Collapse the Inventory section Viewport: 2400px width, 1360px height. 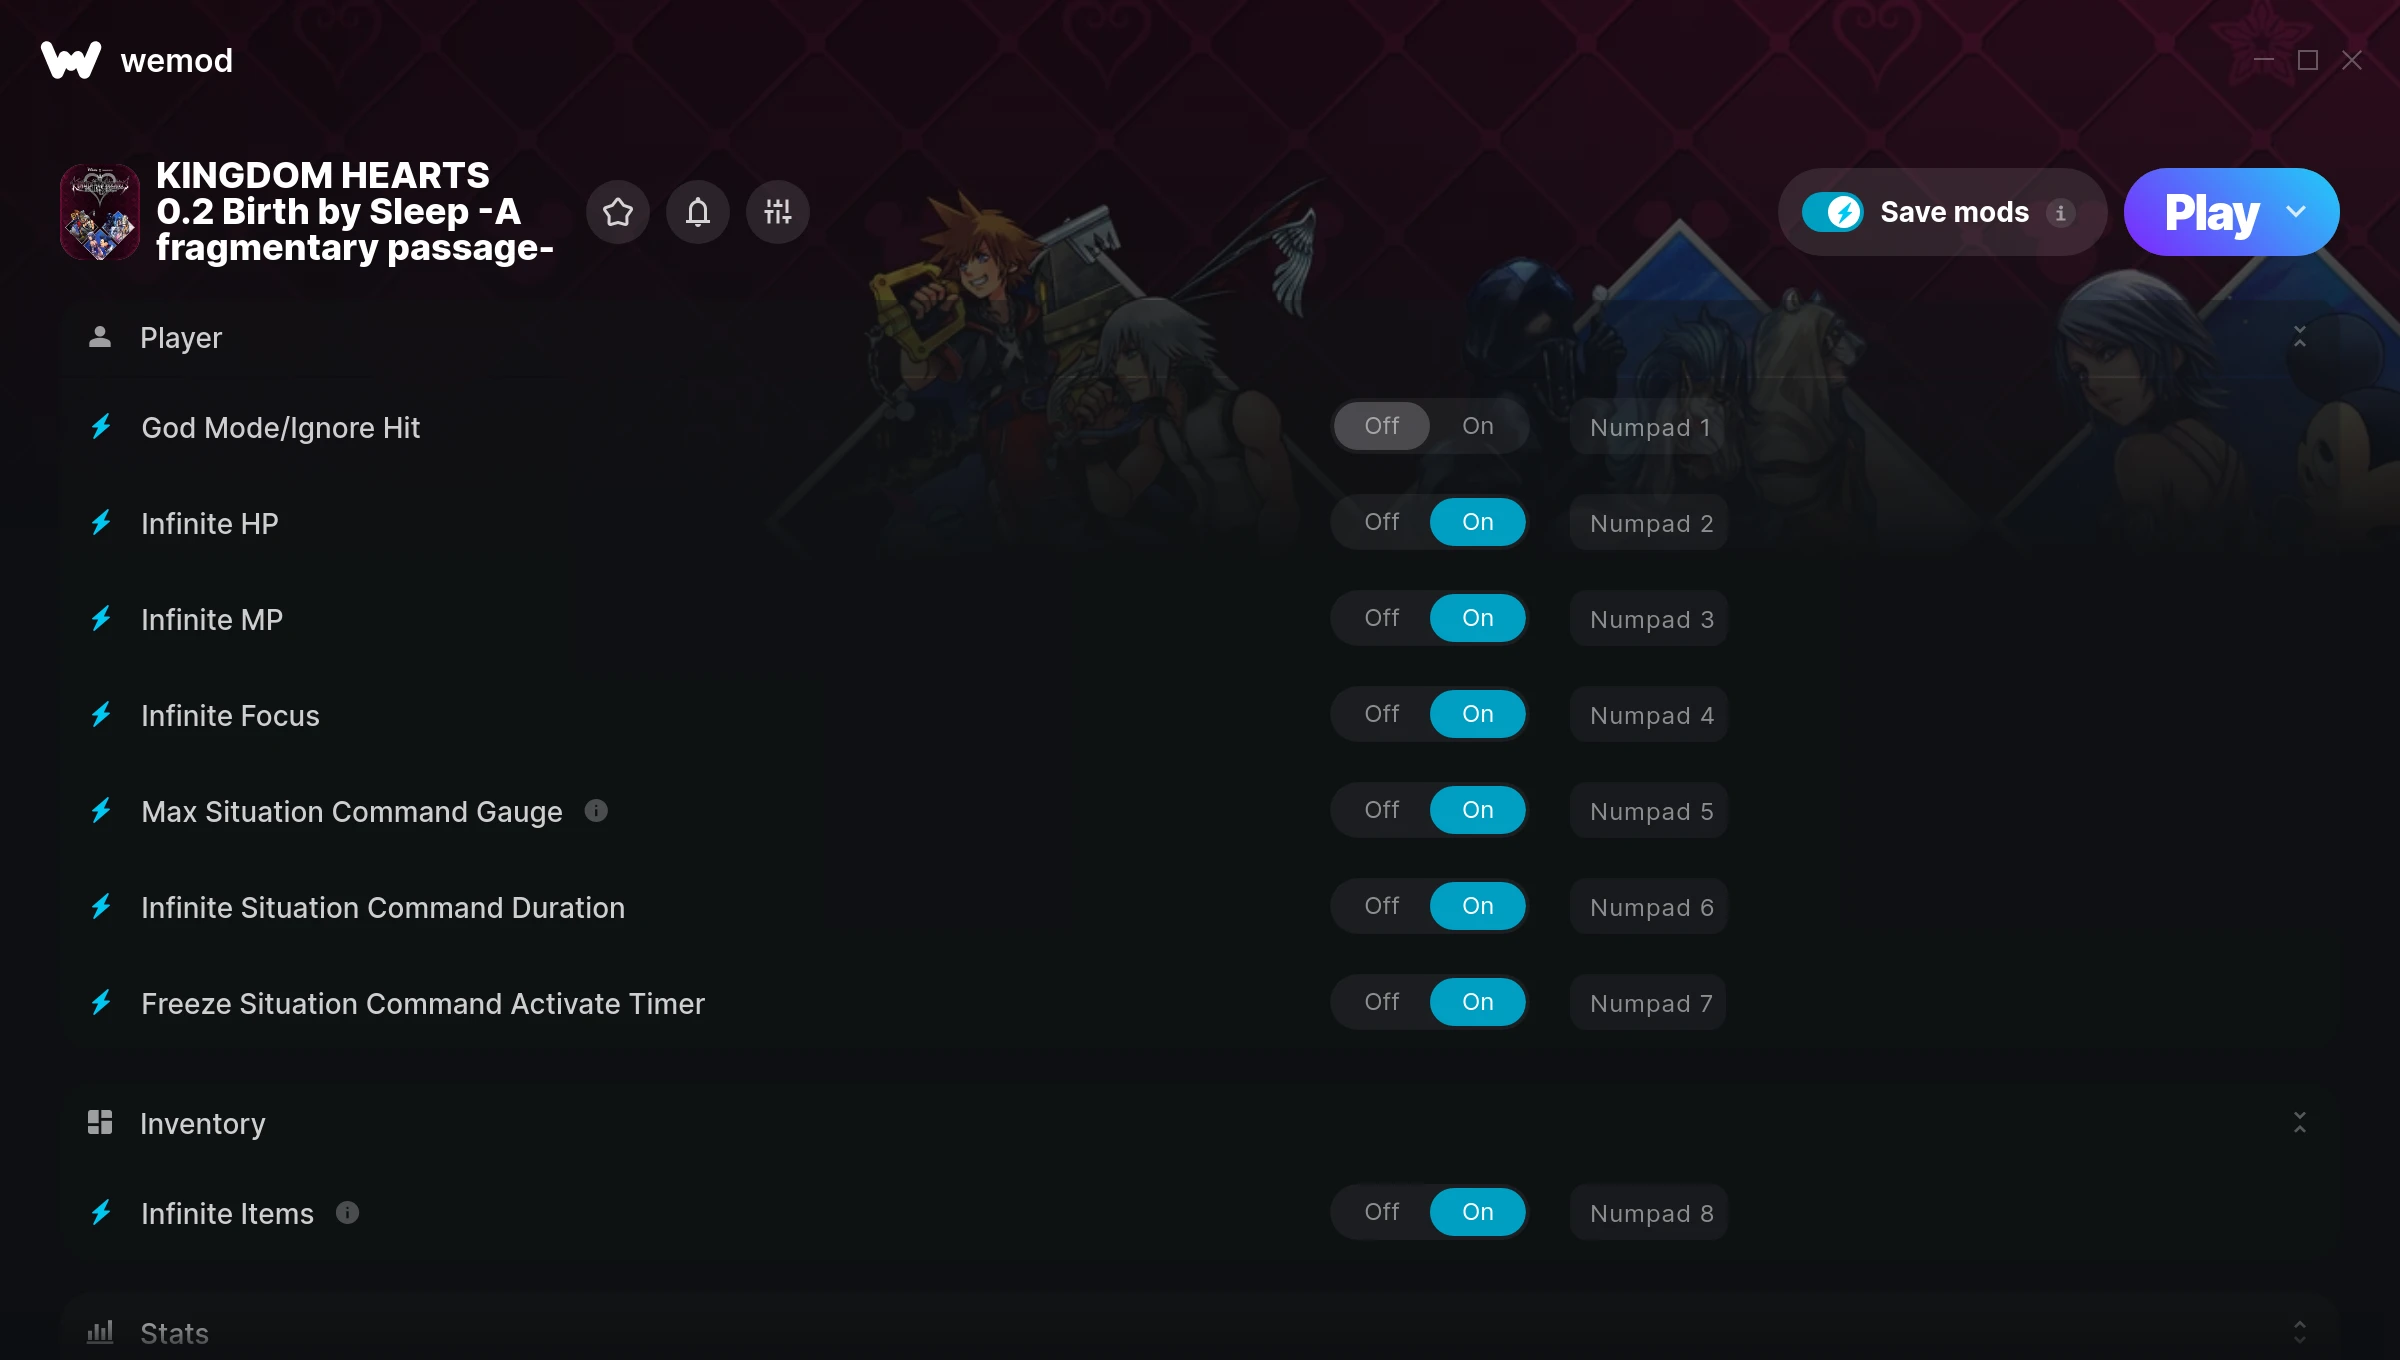coord(2300,1123)
